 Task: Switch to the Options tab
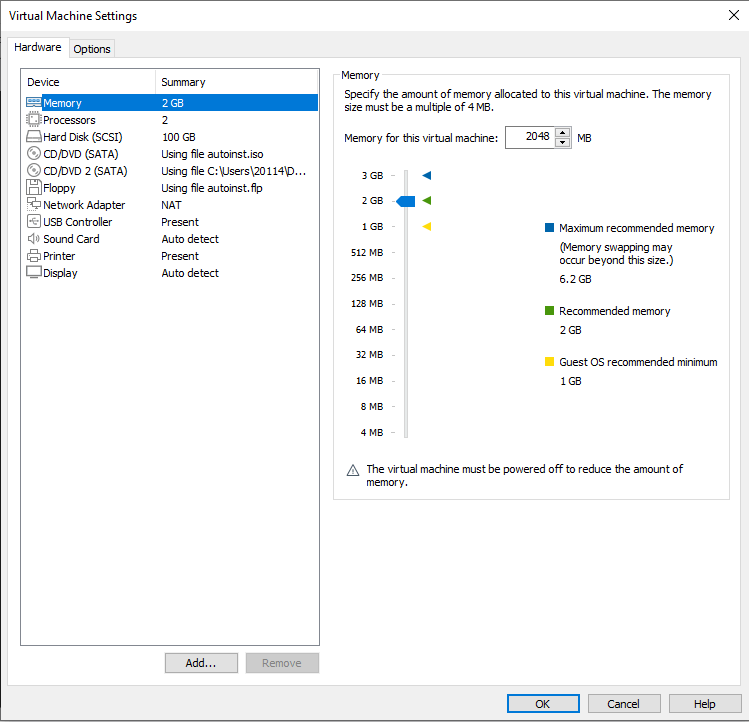(x=92, y=49)
